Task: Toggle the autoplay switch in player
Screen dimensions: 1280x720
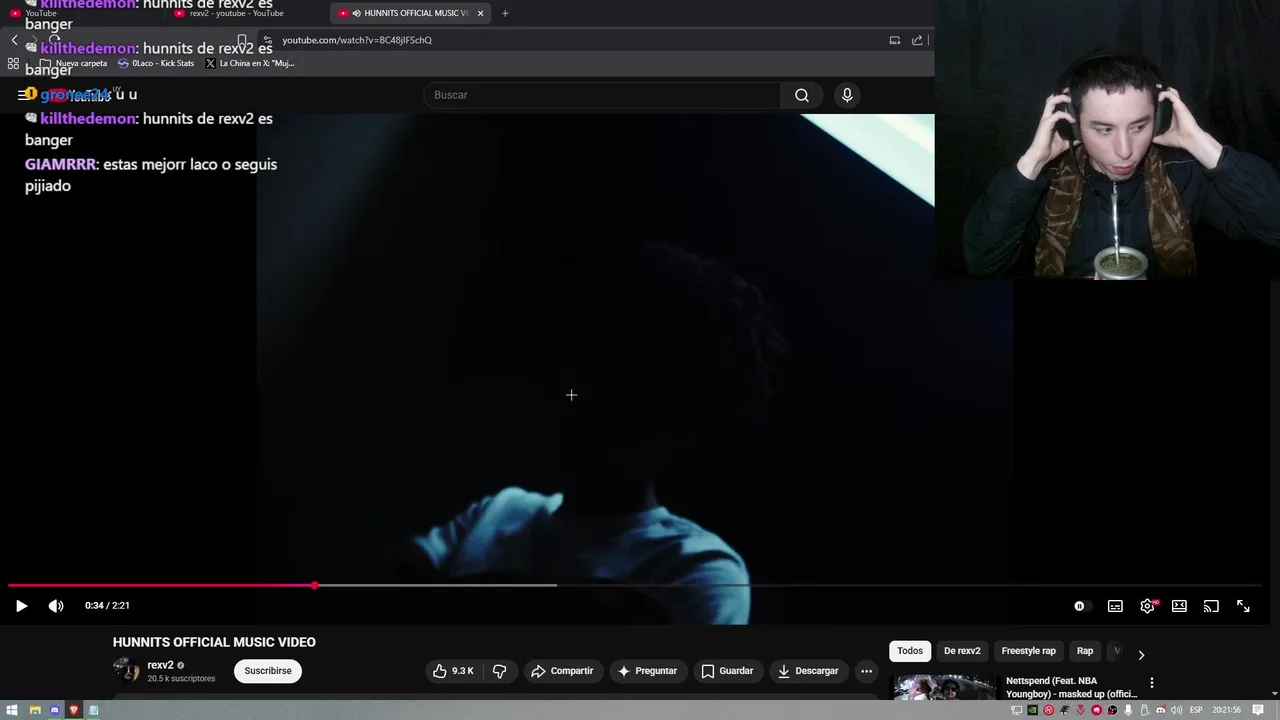Action: (x=1080, y=606)
